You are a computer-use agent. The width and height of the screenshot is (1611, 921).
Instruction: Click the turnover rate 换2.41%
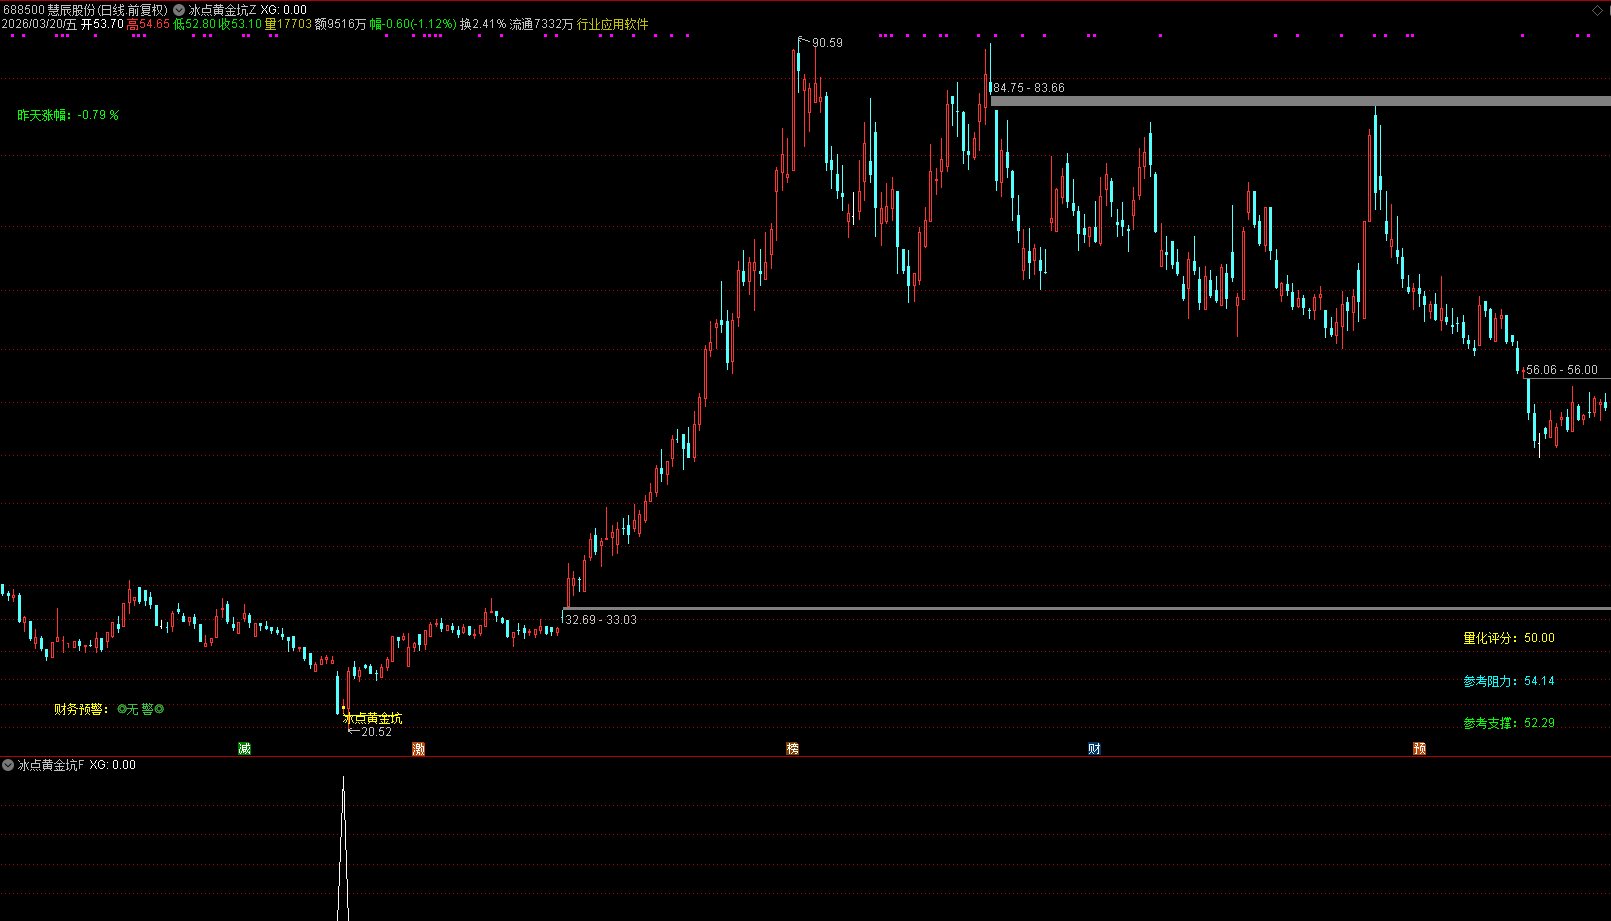(x=483, y=24)
